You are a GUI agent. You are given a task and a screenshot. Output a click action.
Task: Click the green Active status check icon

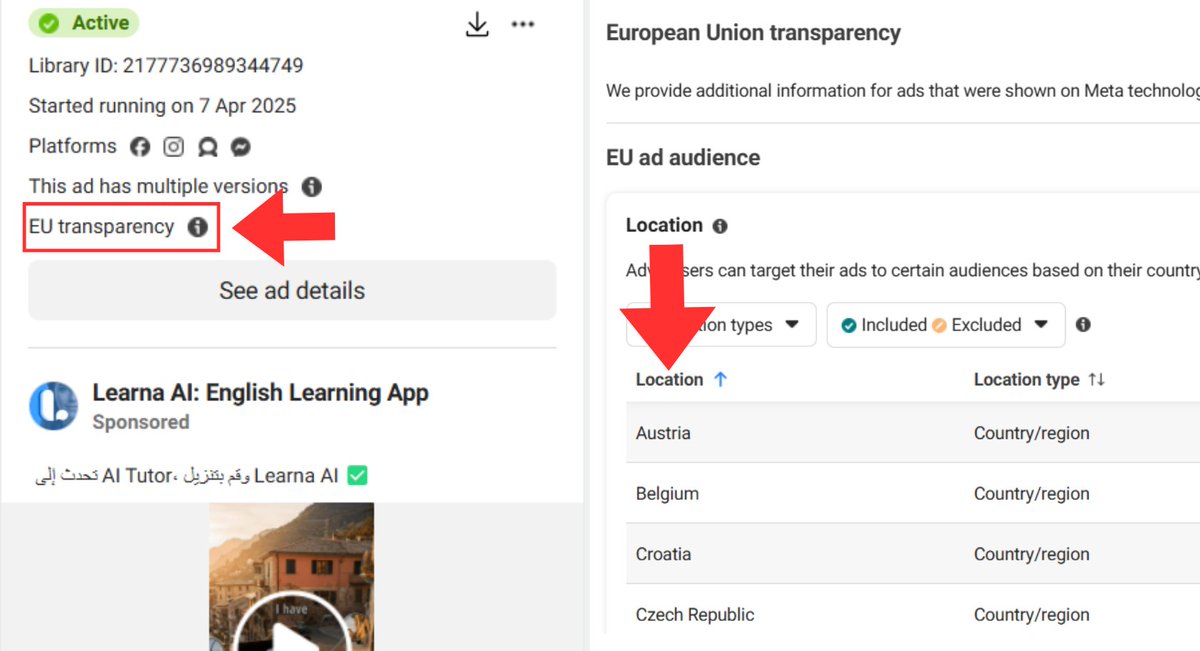click(x=49, y=23)
